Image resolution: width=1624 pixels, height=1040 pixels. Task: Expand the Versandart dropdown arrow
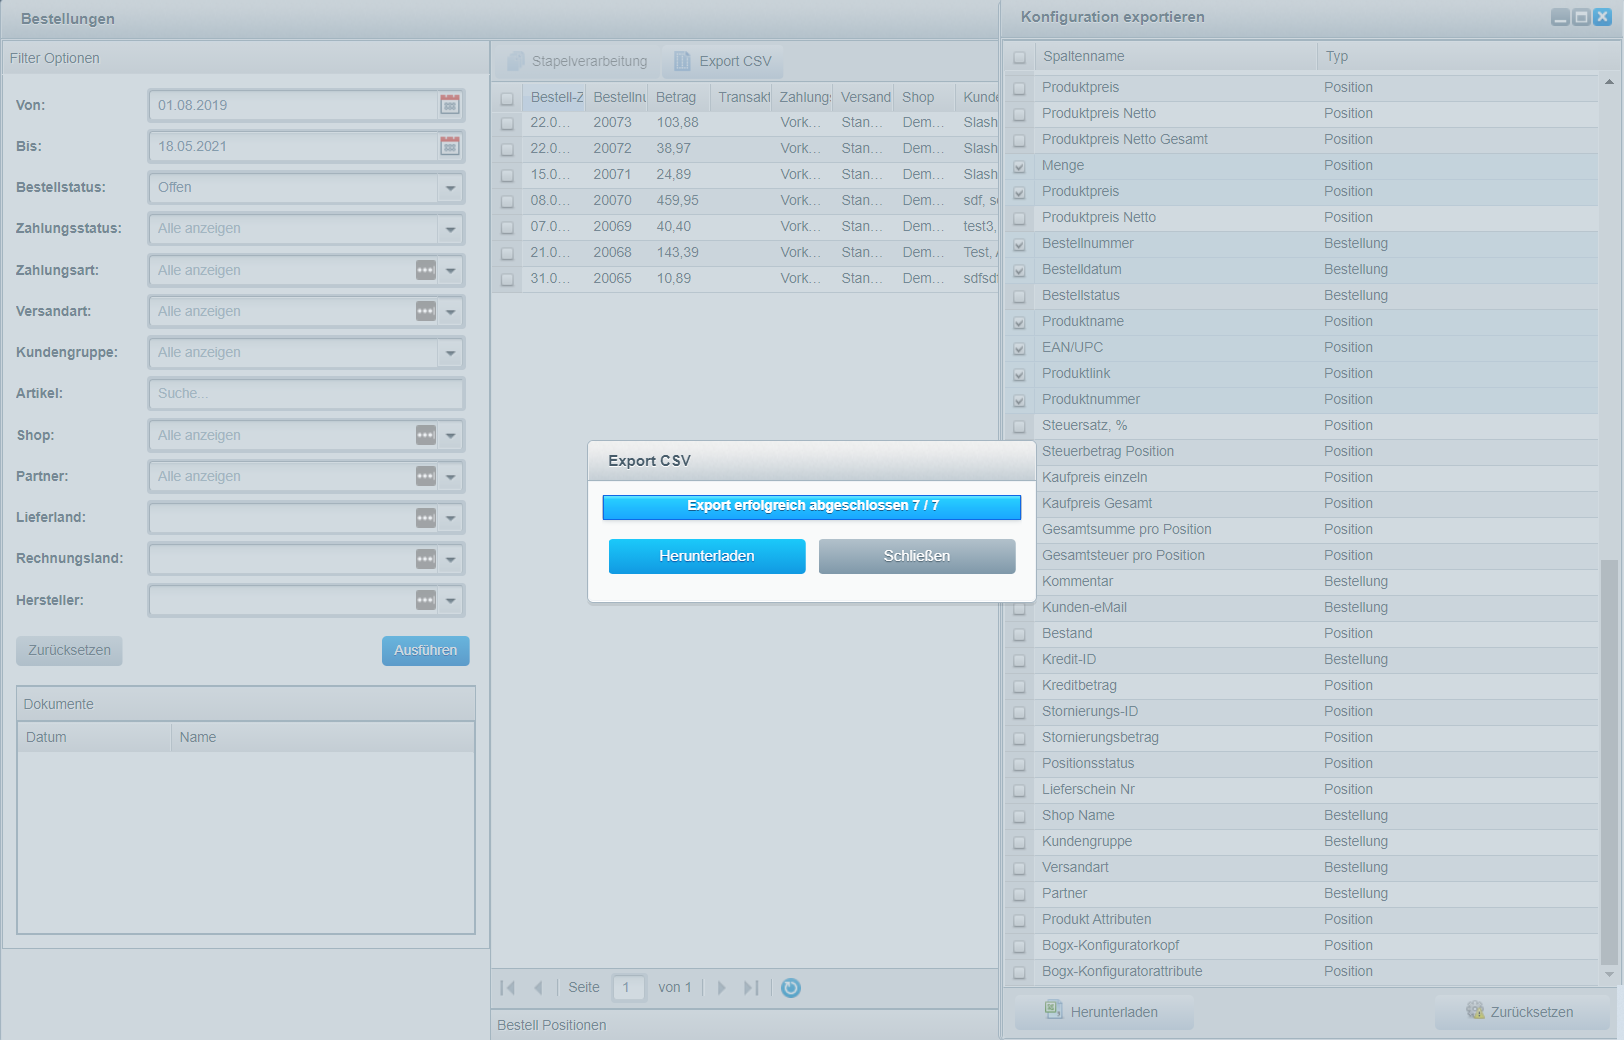[450, 311]
